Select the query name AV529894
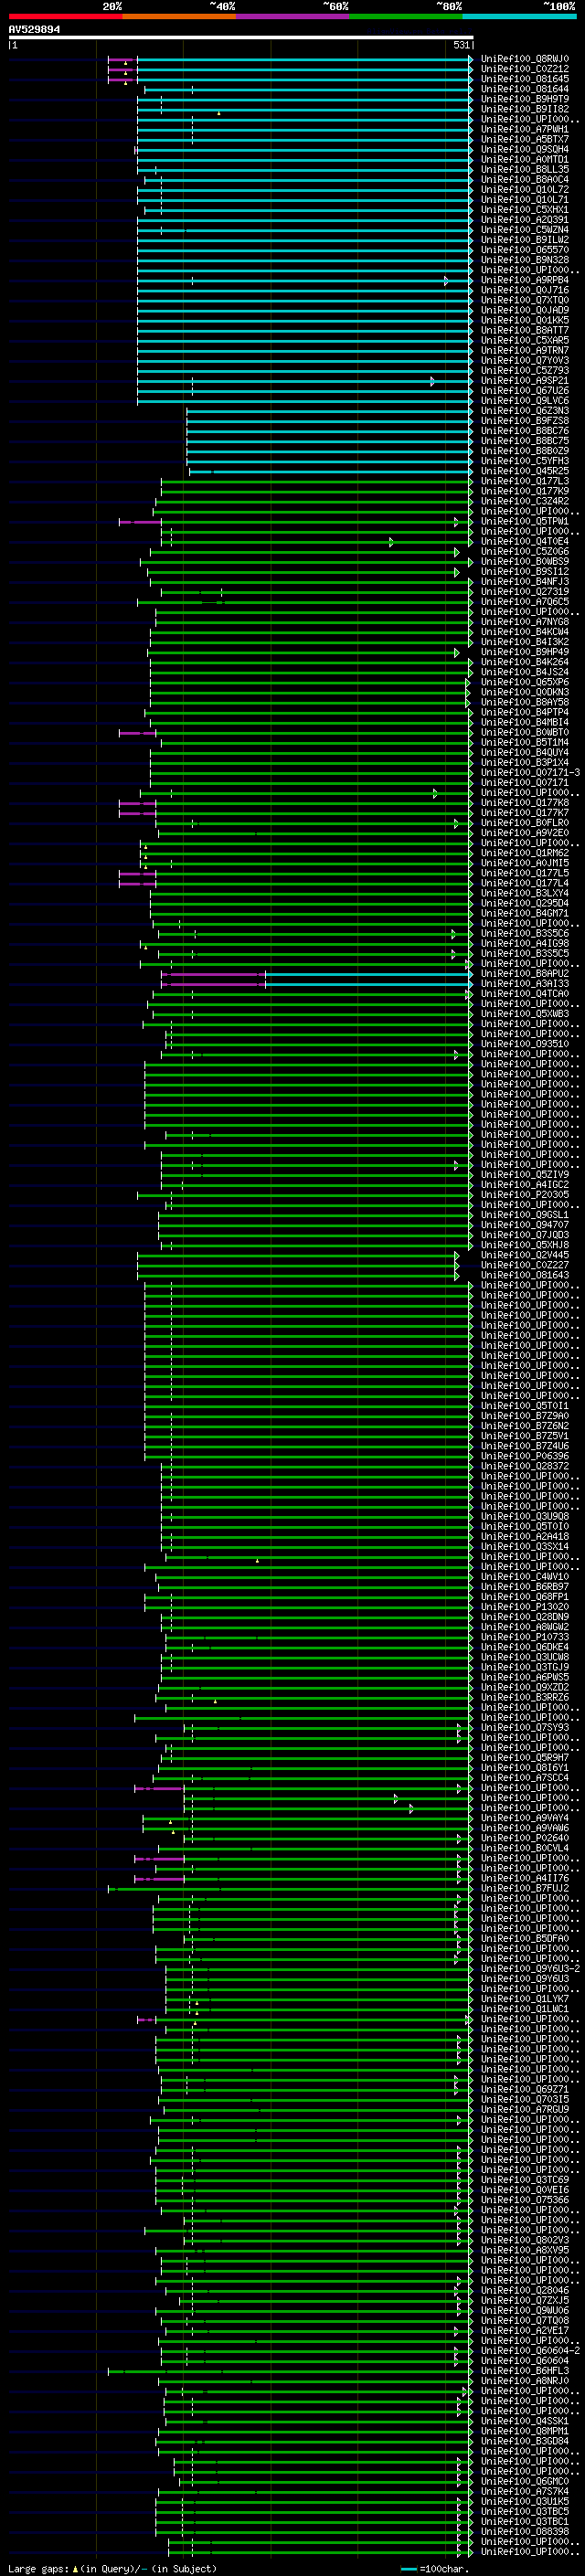The width and height of the screenshot is (585, 2576). tap(34, 30)
